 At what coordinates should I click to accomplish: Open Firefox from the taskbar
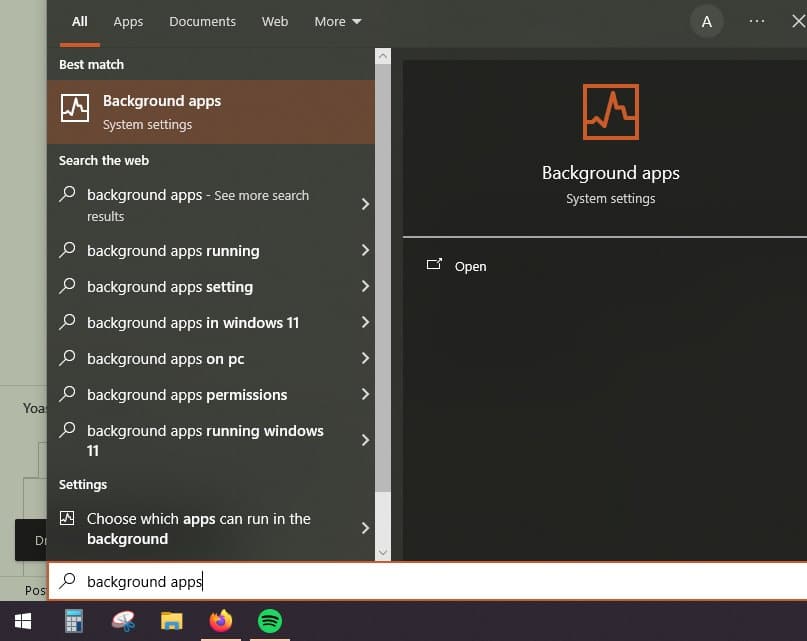pos(221,621)
